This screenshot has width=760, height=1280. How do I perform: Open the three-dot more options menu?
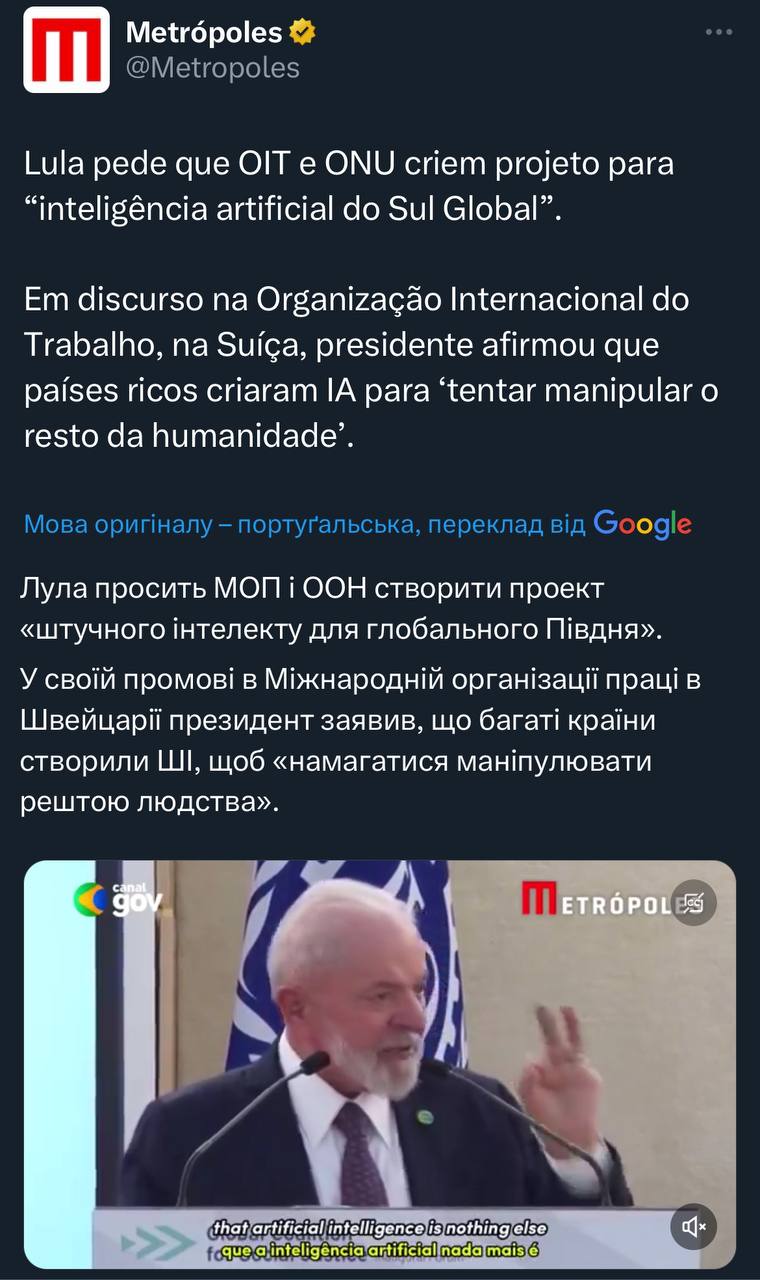click(719, 33)
